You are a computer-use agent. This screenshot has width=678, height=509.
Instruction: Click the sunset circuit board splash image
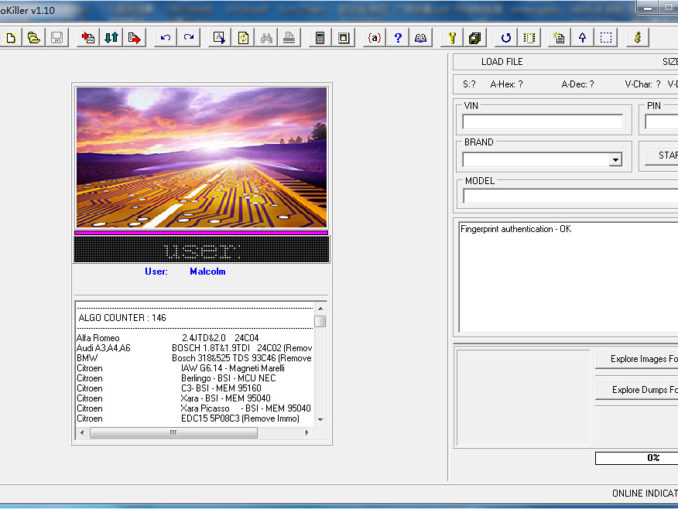click(x=201, y=157)
